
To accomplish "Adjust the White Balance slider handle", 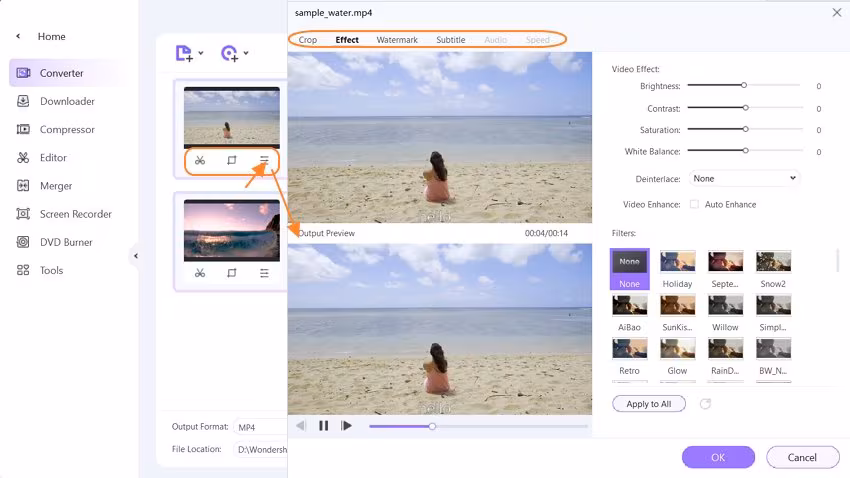I will [745, 151].
